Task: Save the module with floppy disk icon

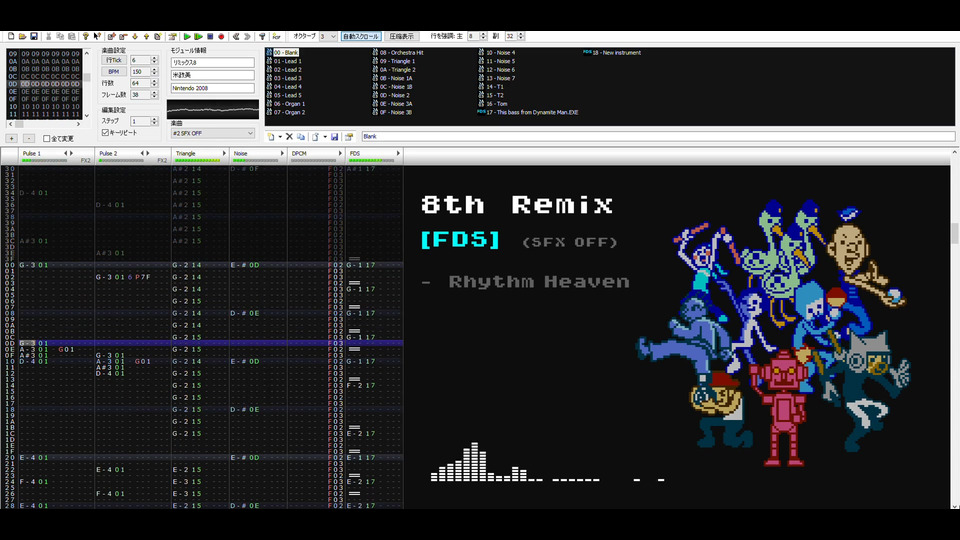Action: [34, 37]
